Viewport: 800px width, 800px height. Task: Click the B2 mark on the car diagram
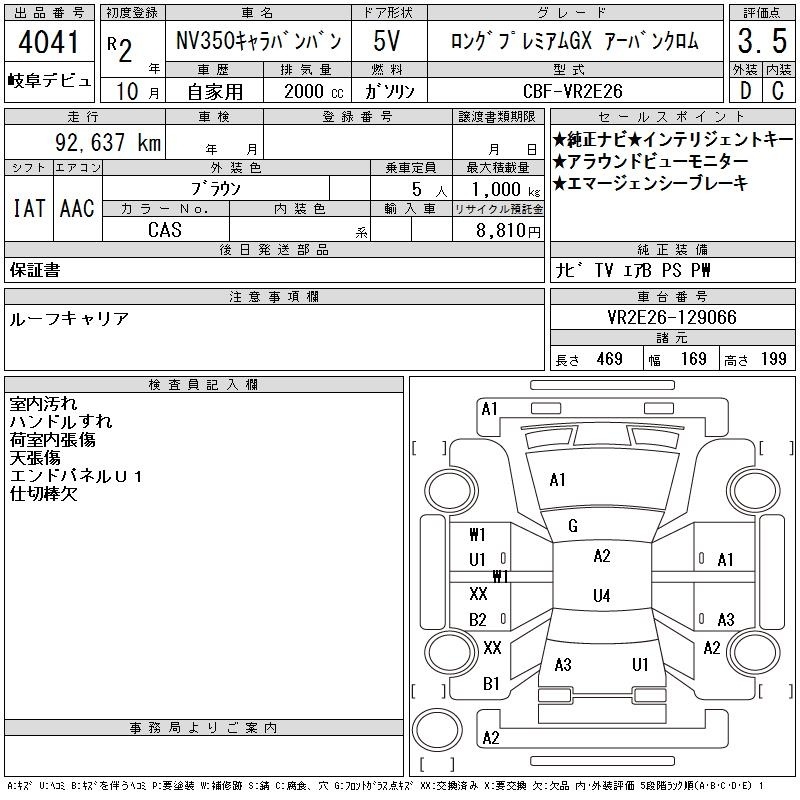[478, 620]
